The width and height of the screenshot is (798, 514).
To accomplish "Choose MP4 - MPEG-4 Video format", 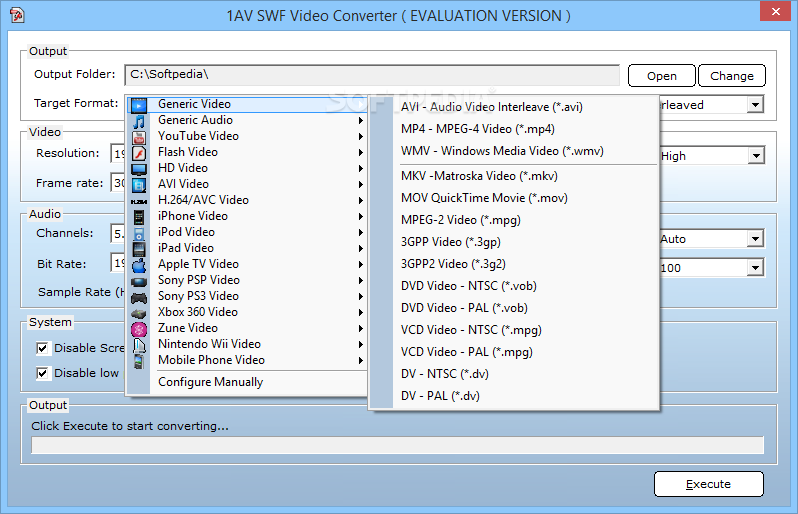I will 514,129.
